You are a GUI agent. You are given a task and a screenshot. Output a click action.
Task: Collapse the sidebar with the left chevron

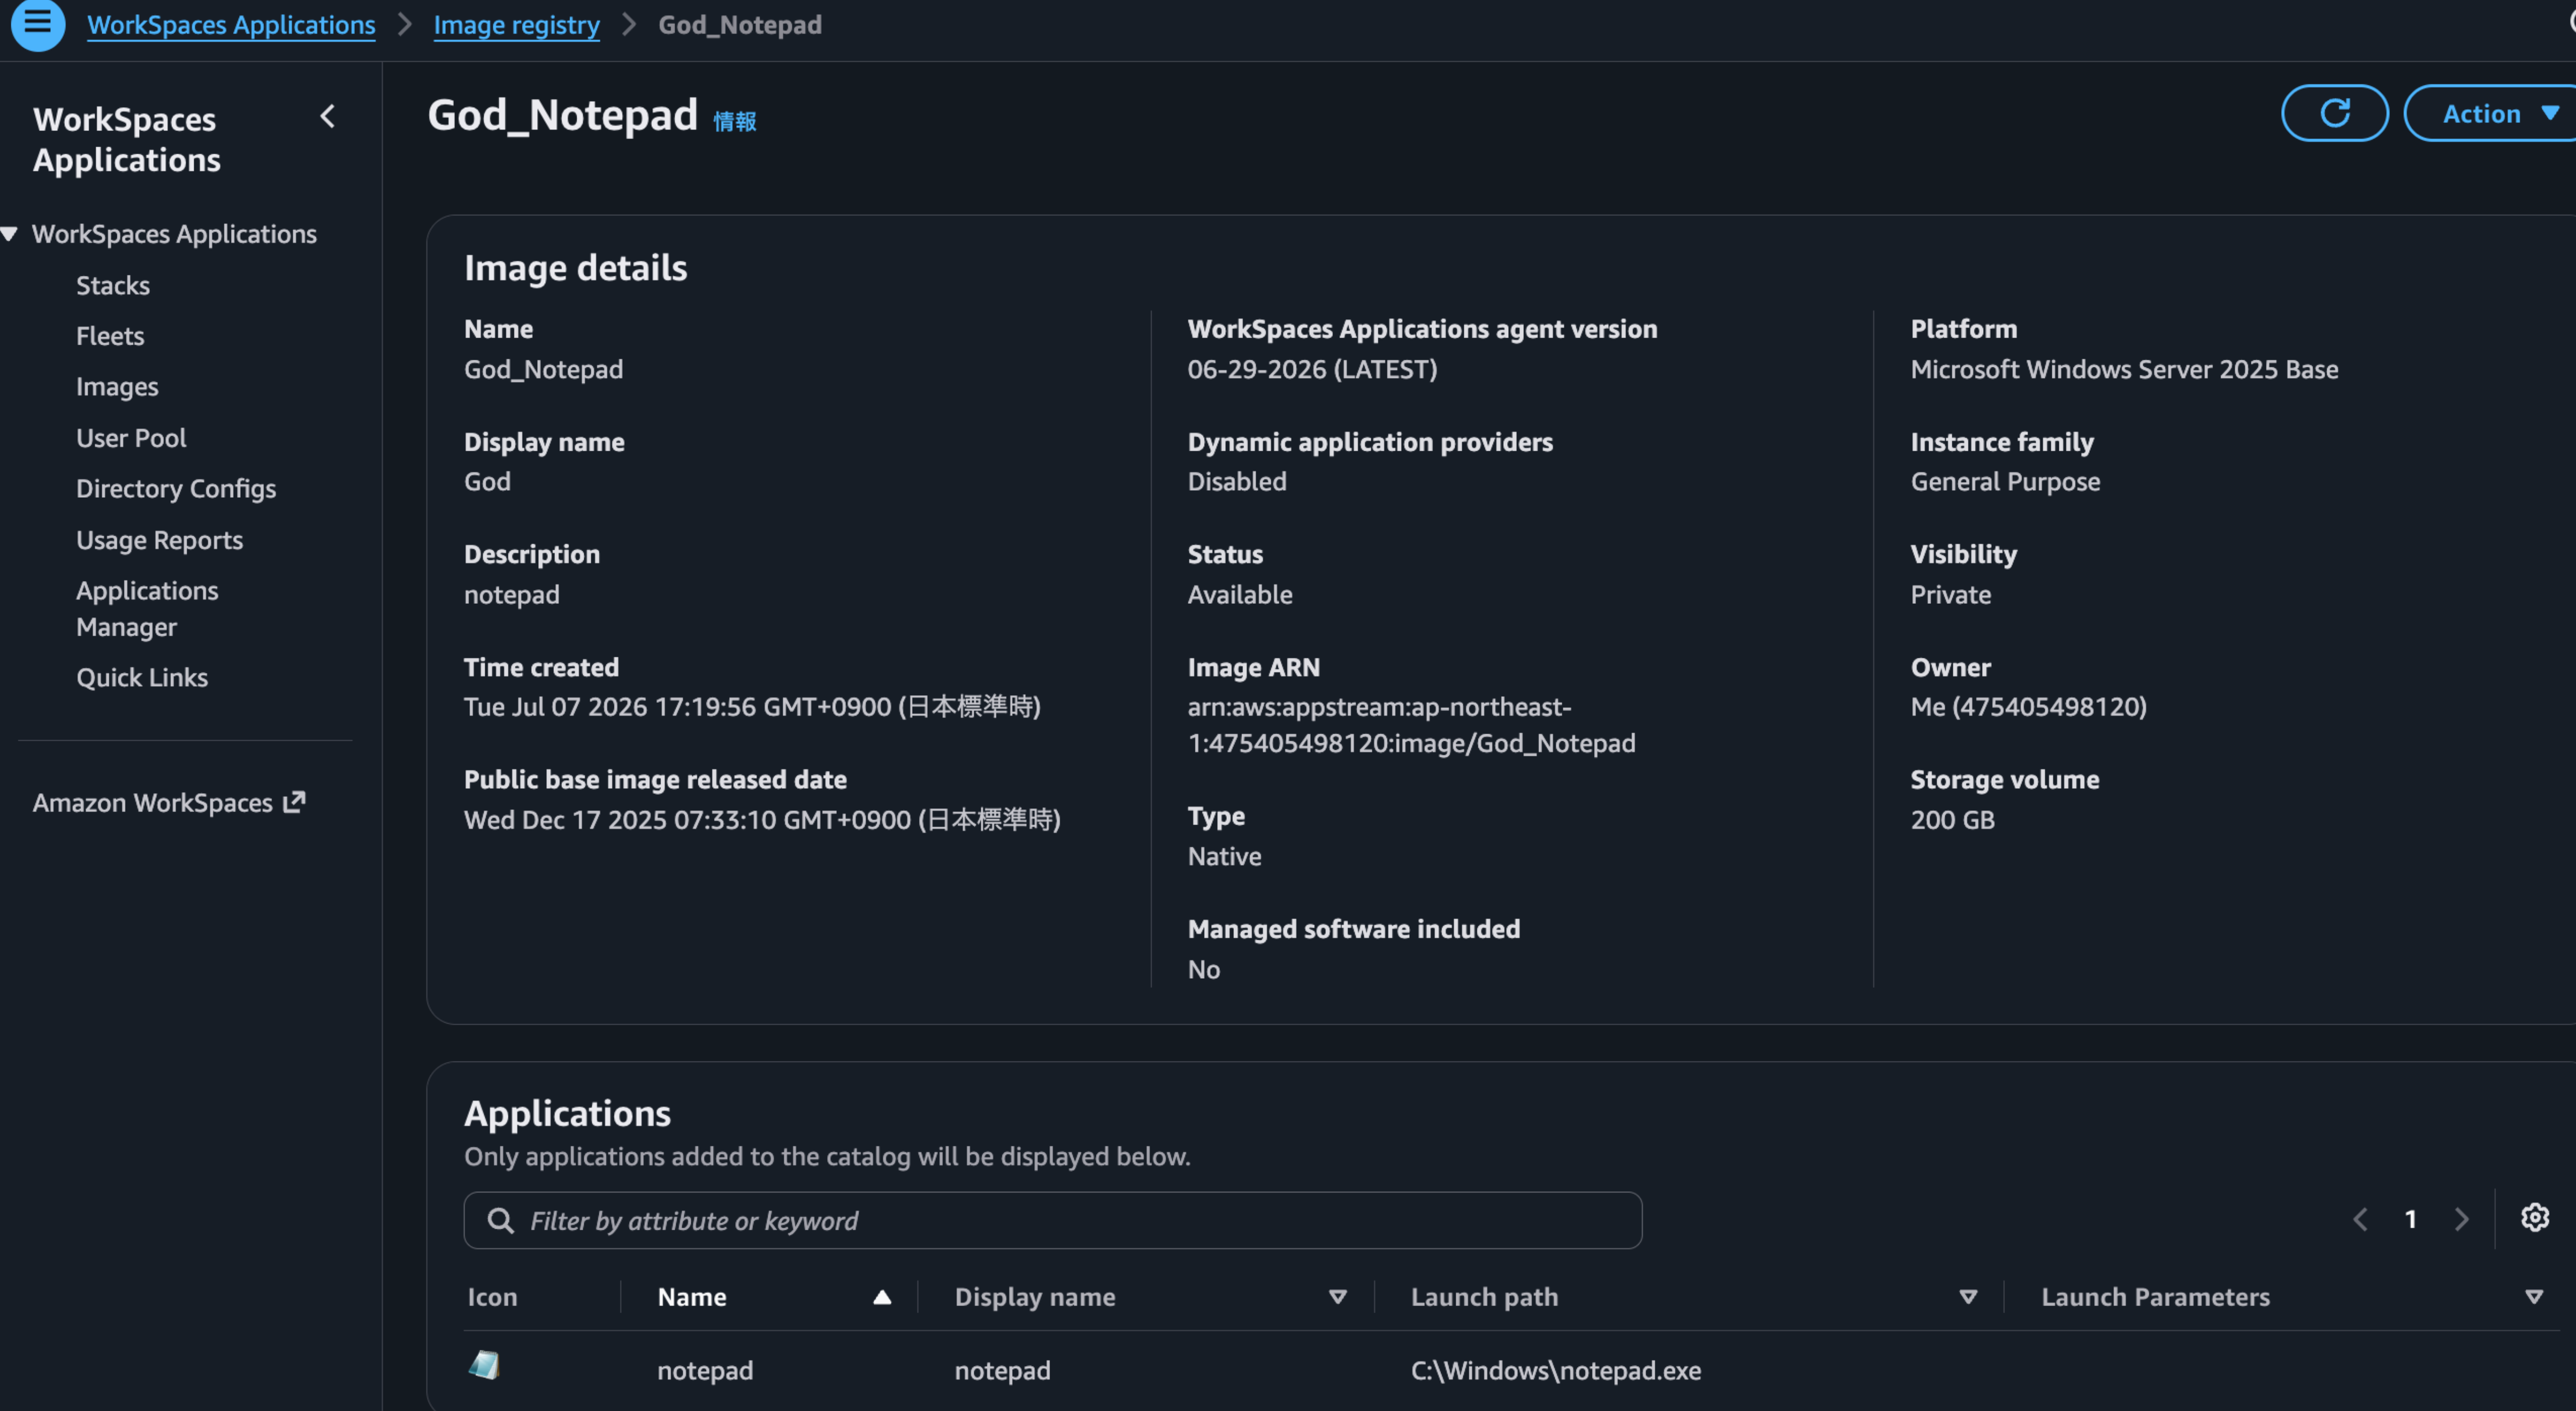point(327,117)
